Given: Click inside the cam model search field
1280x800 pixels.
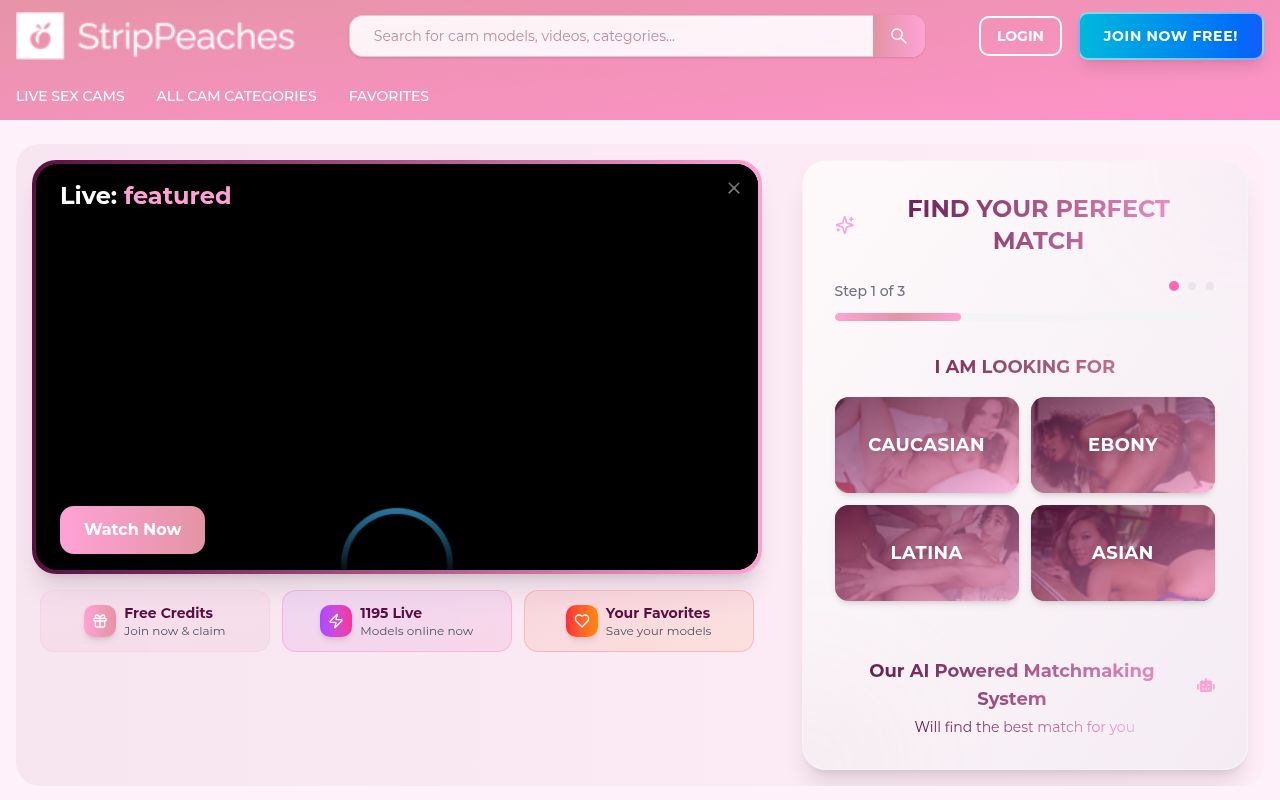Looking at the screenshot, I should point(610,36).
